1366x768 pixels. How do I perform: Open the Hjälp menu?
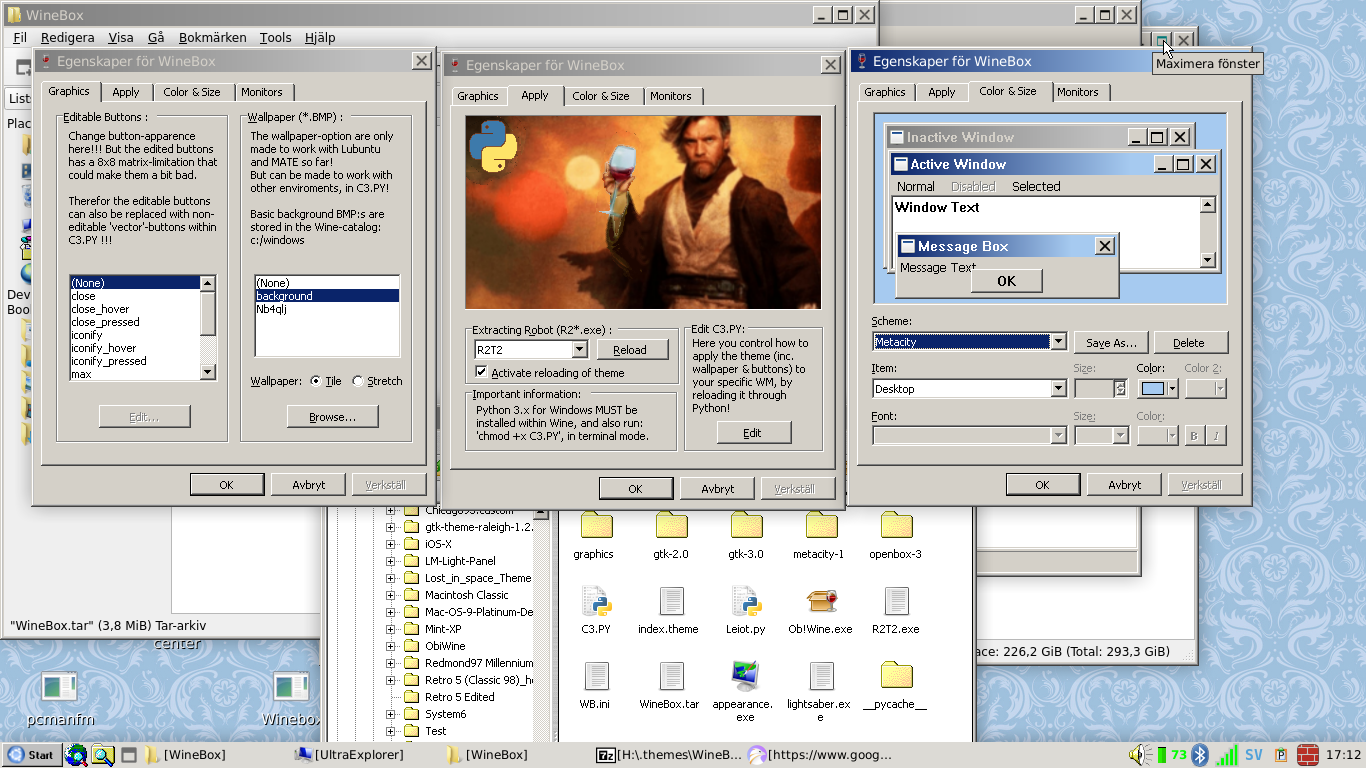pyautogui.click(x=319, y=37)
